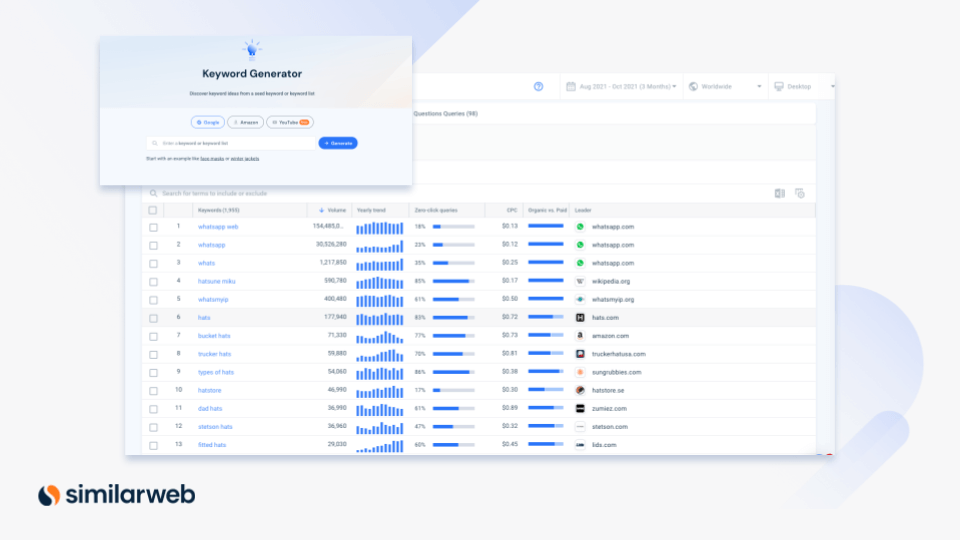Select the YouTube source option
Image resolution: width=960 pixels, height=540 pixels.
point(290,122)
